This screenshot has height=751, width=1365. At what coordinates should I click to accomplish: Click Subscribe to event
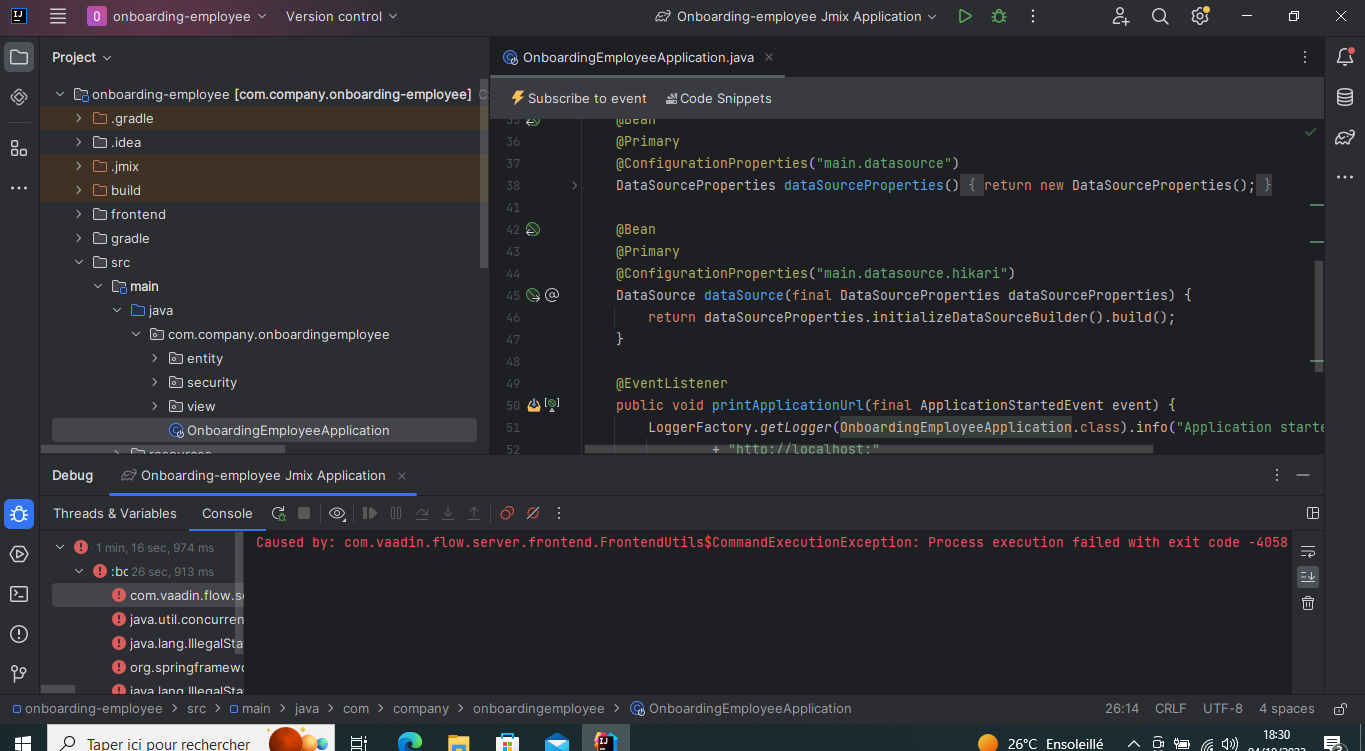tap(578, 98)
